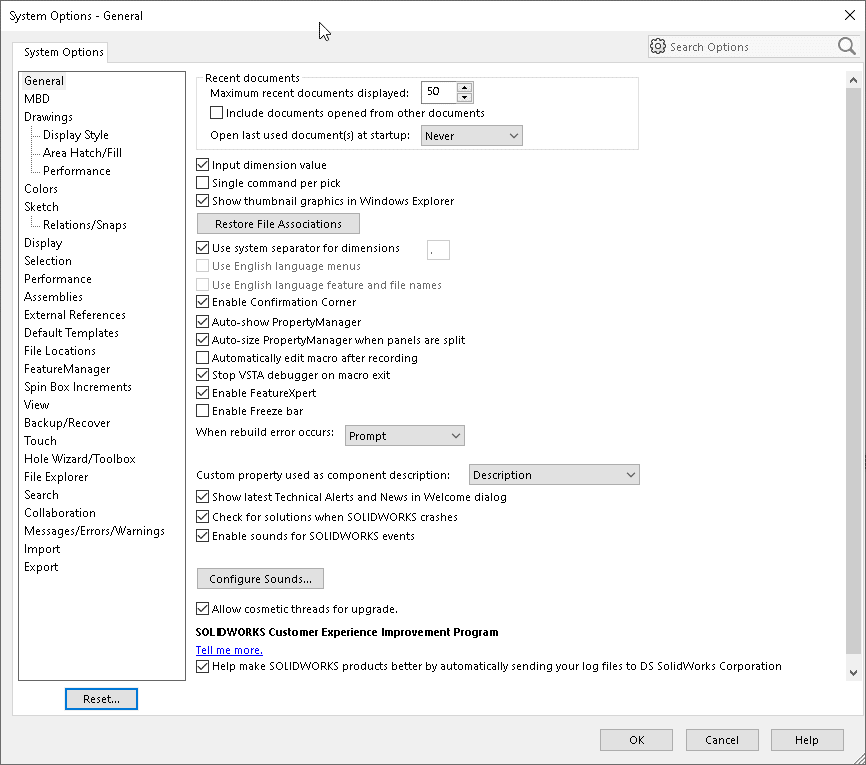Viewport: 866px width, 765px height.
Task: Expand the Description custom property dropdown
Action: click(x=553, y=475)
